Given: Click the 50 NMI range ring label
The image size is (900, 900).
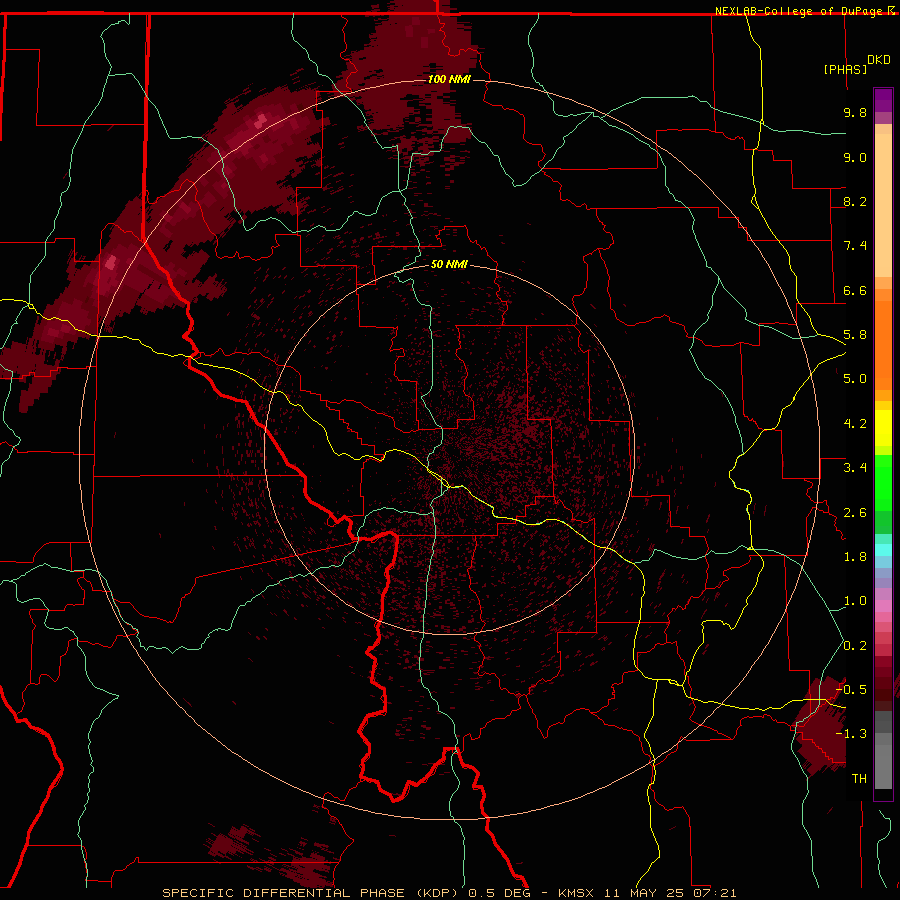Looking at the screenshot, I should point(449,264).
